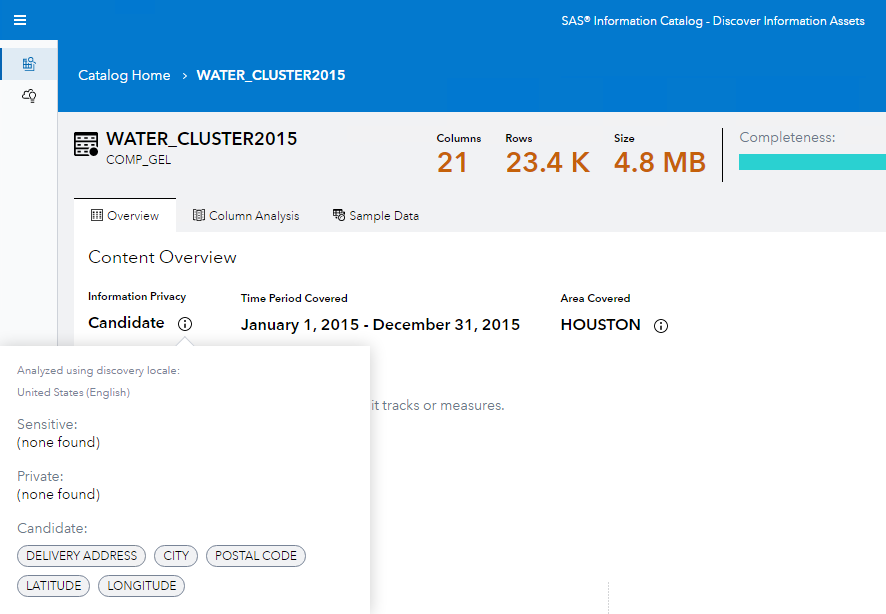Click the POSTAL CODE tag
This screenshot has width=886, height=614.
[x=256, y=556]
